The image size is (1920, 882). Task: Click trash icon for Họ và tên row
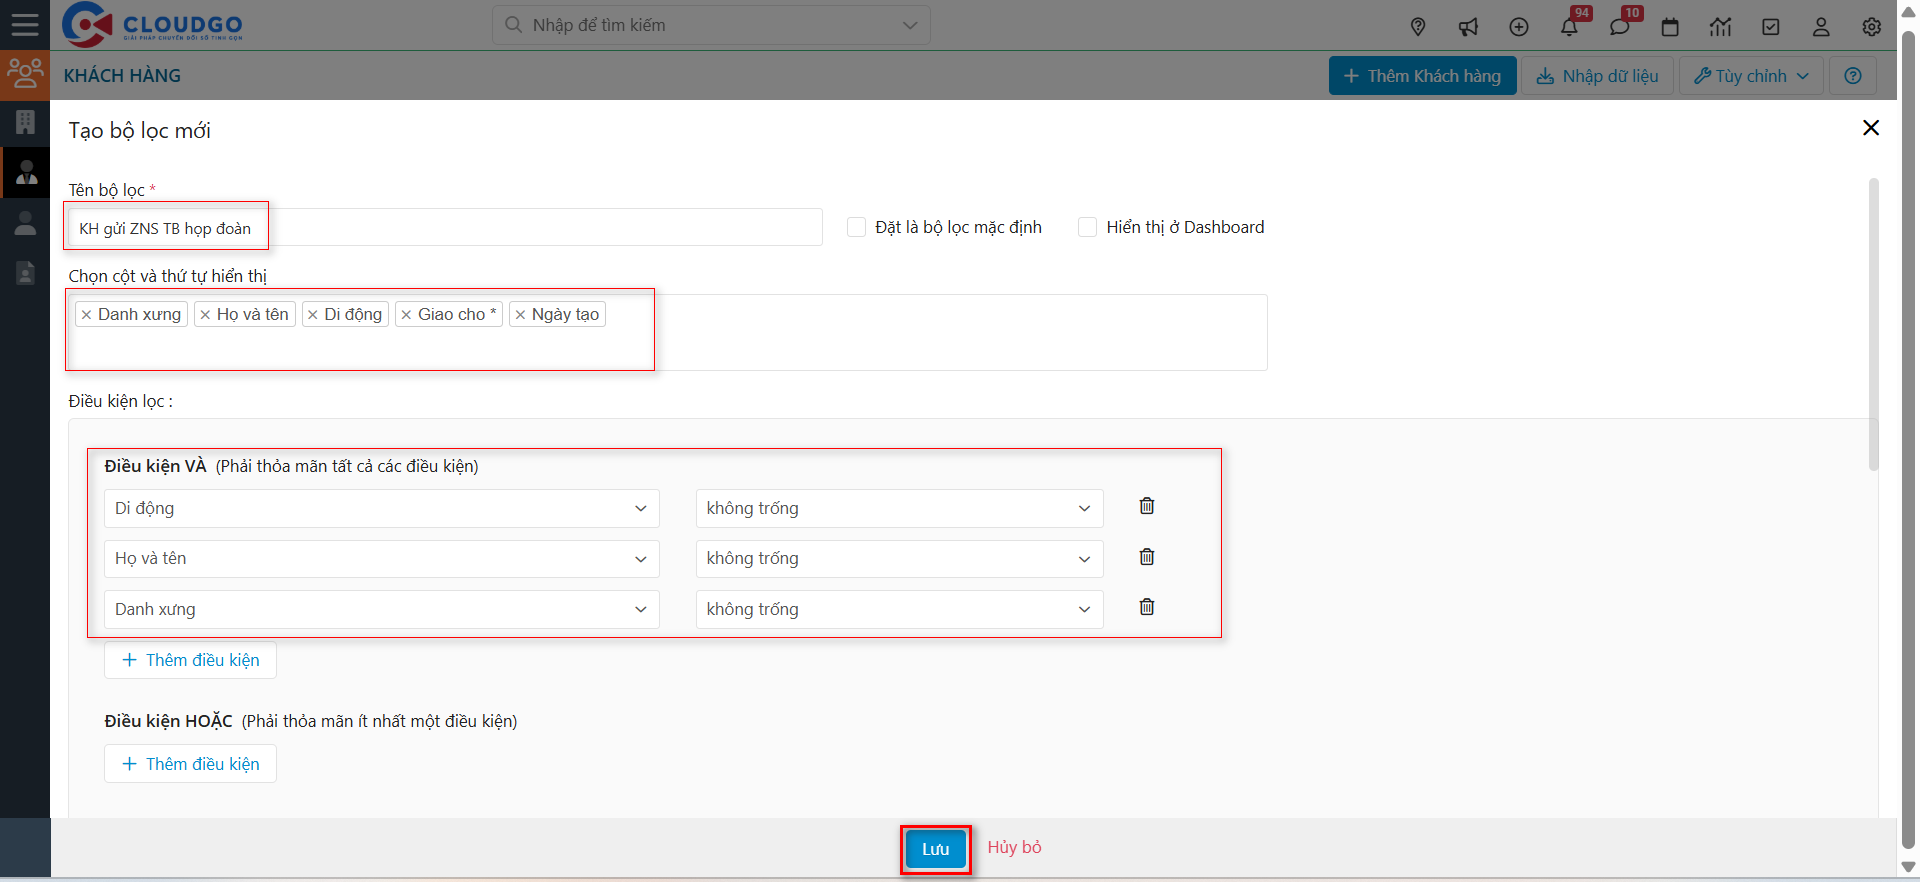(1146, 557)
